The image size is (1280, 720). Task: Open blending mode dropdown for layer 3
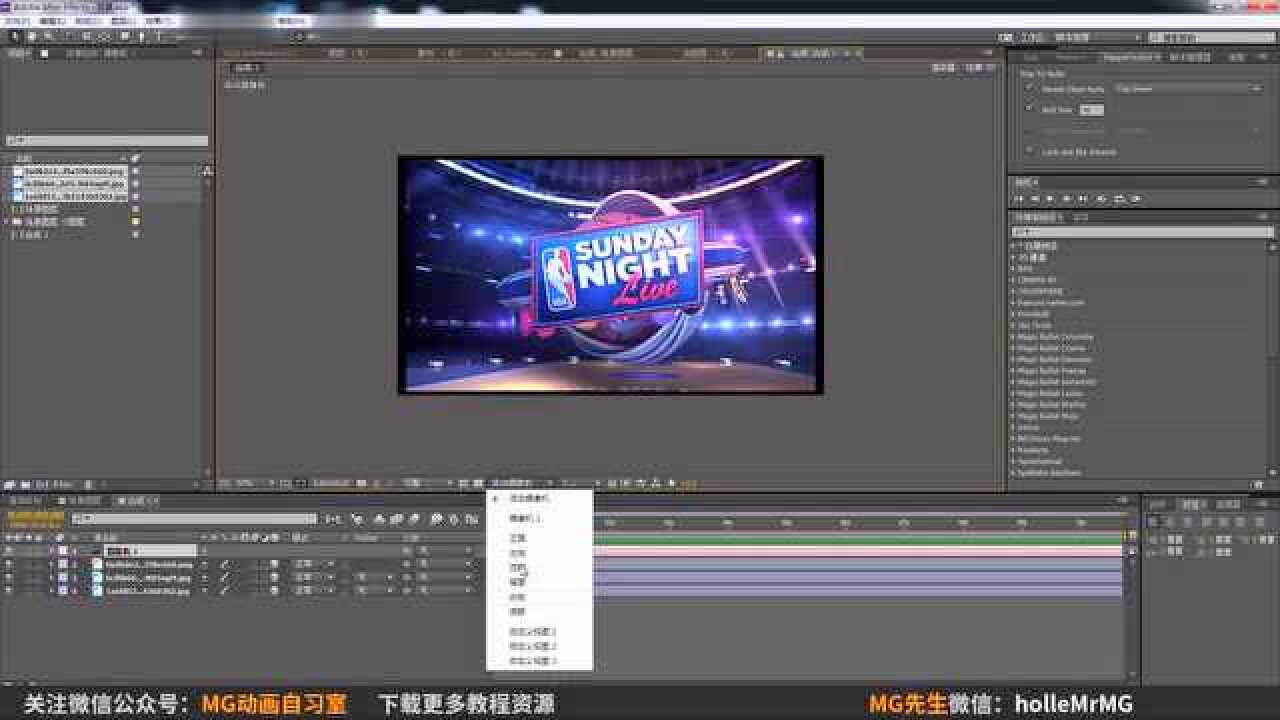click(313, 577)
